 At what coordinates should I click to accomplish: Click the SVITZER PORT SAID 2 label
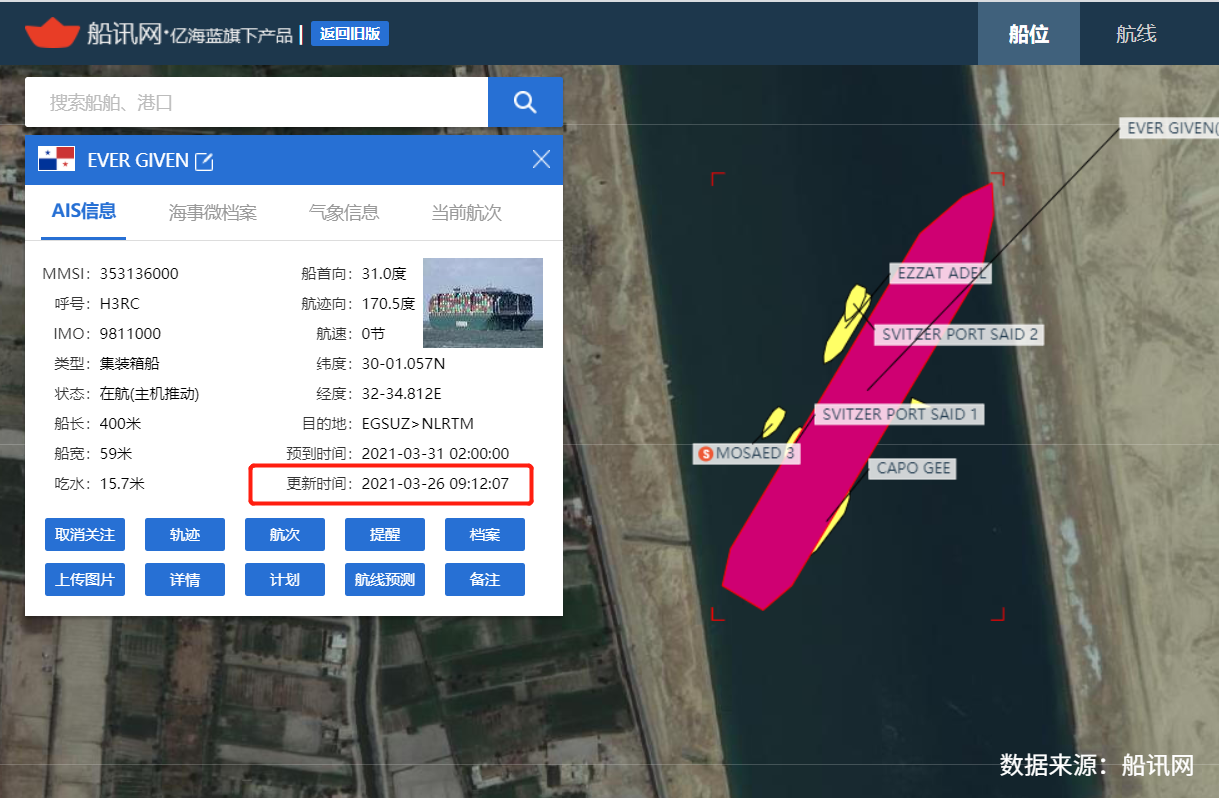(x=960, y=334)
